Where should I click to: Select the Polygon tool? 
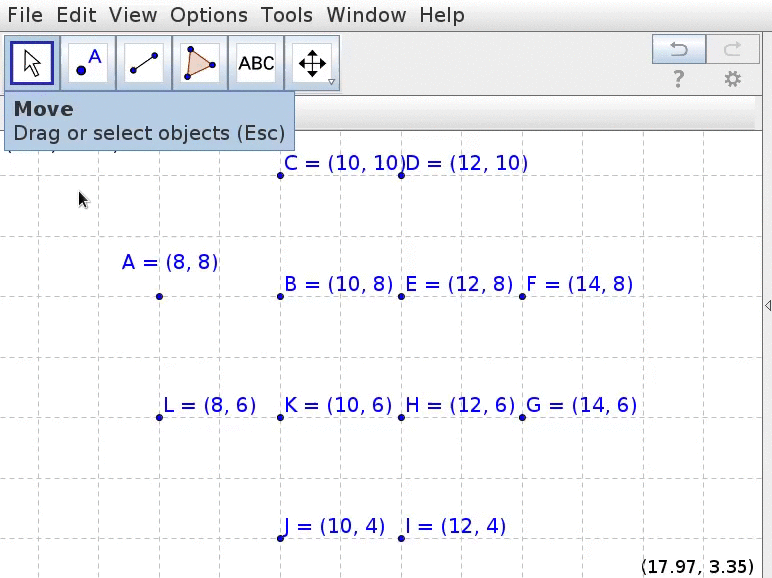pyautogui.click(x=200, y=63)
